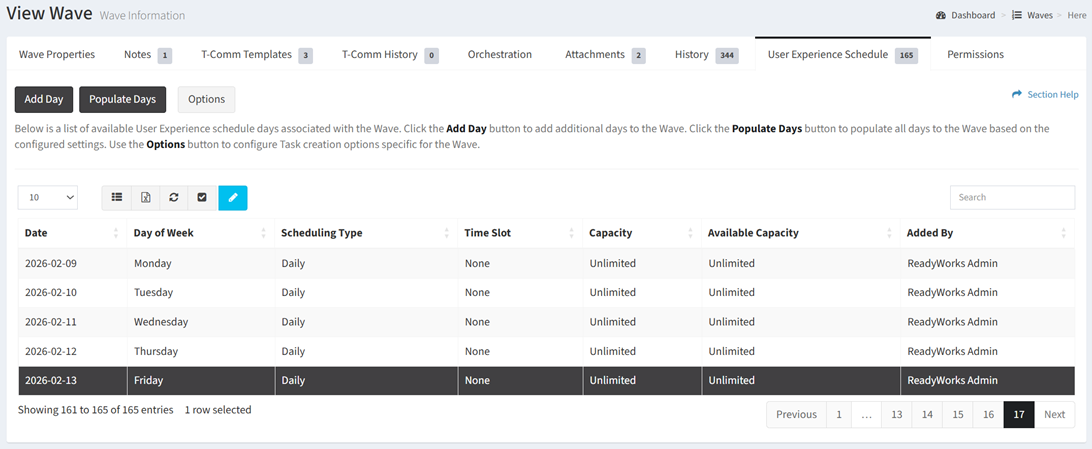Deselect the highlighted 2026-02-13 Friday row
This screenshot has height=449, width=1092.
[300, 381]
